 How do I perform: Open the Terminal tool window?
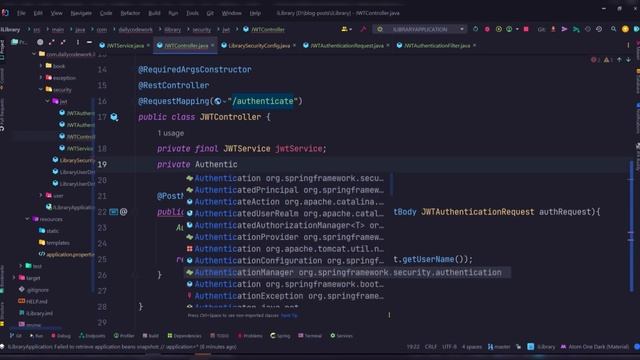click(x=310, y=336)
